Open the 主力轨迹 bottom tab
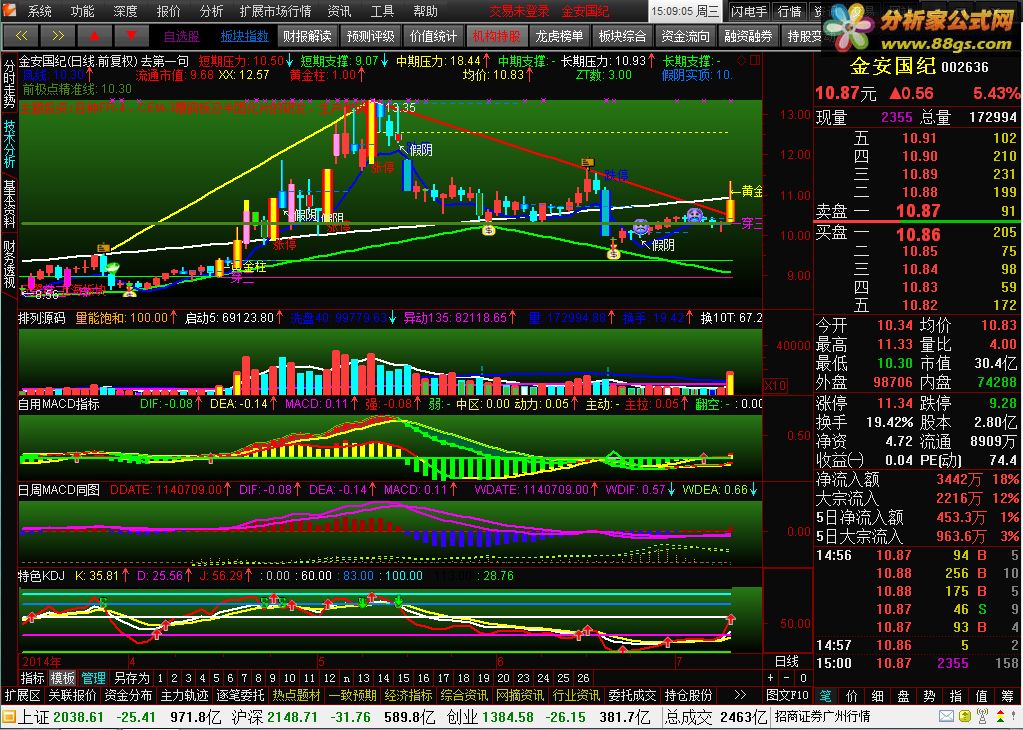The width and height of the screenshot is (1023, 730). [184, 695]
